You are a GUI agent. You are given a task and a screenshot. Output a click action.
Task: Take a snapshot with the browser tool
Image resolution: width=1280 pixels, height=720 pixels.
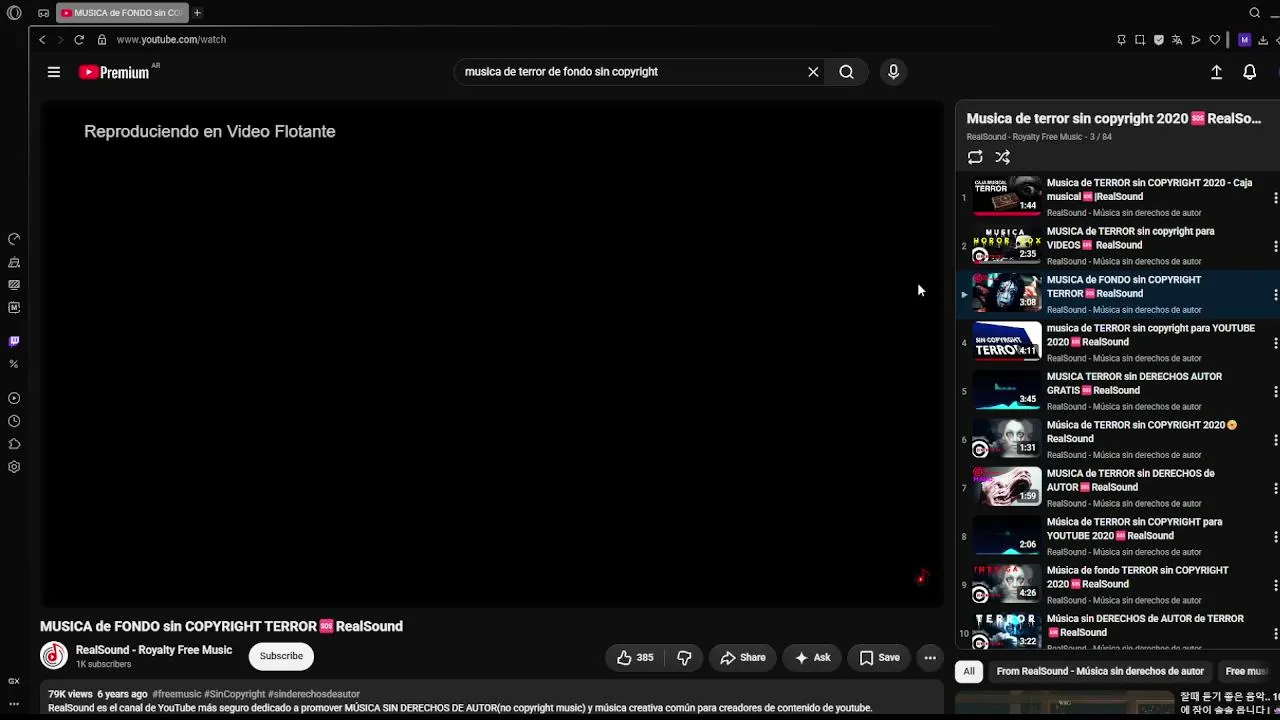[x=1140, y=40]
